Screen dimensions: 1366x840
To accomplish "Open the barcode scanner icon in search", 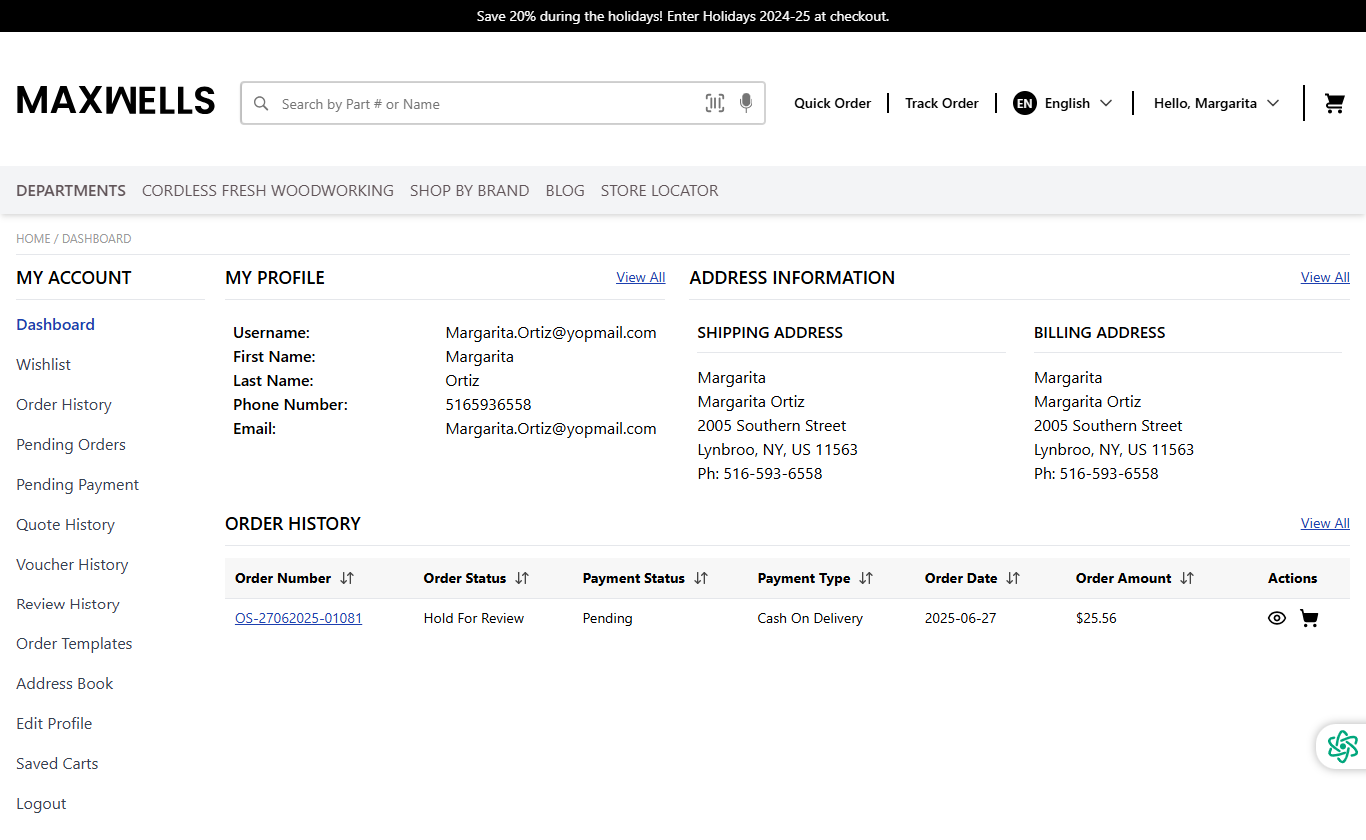I will [715, 103].
